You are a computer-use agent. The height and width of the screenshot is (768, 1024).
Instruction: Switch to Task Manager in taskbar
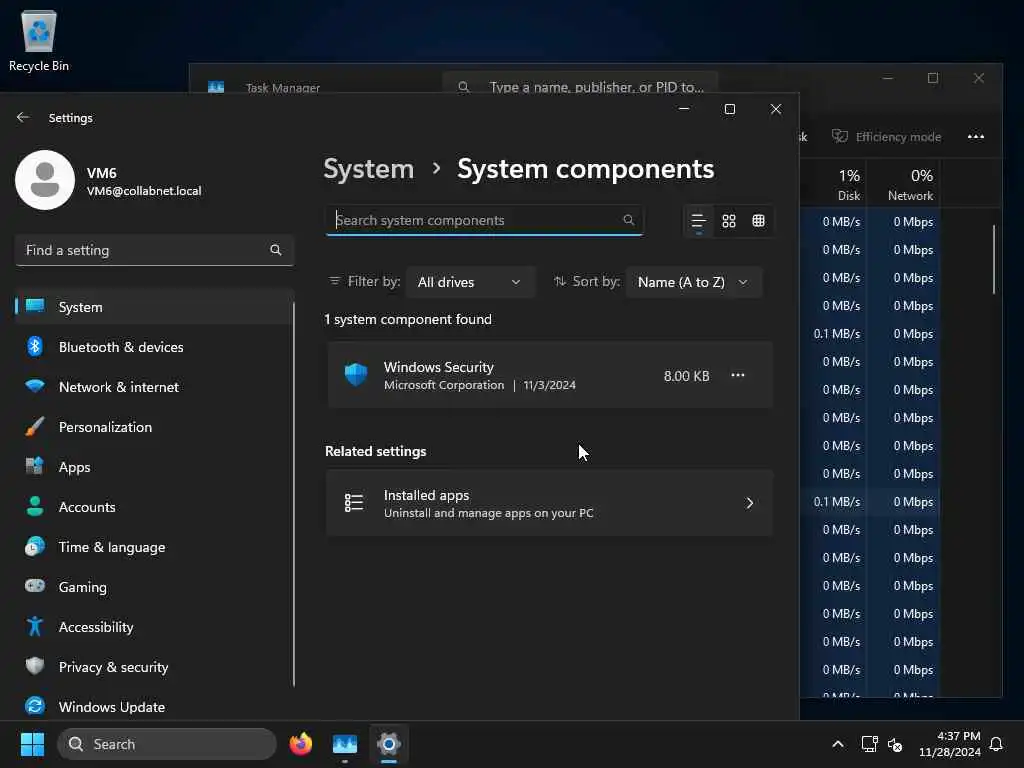[x=345, y=744]
